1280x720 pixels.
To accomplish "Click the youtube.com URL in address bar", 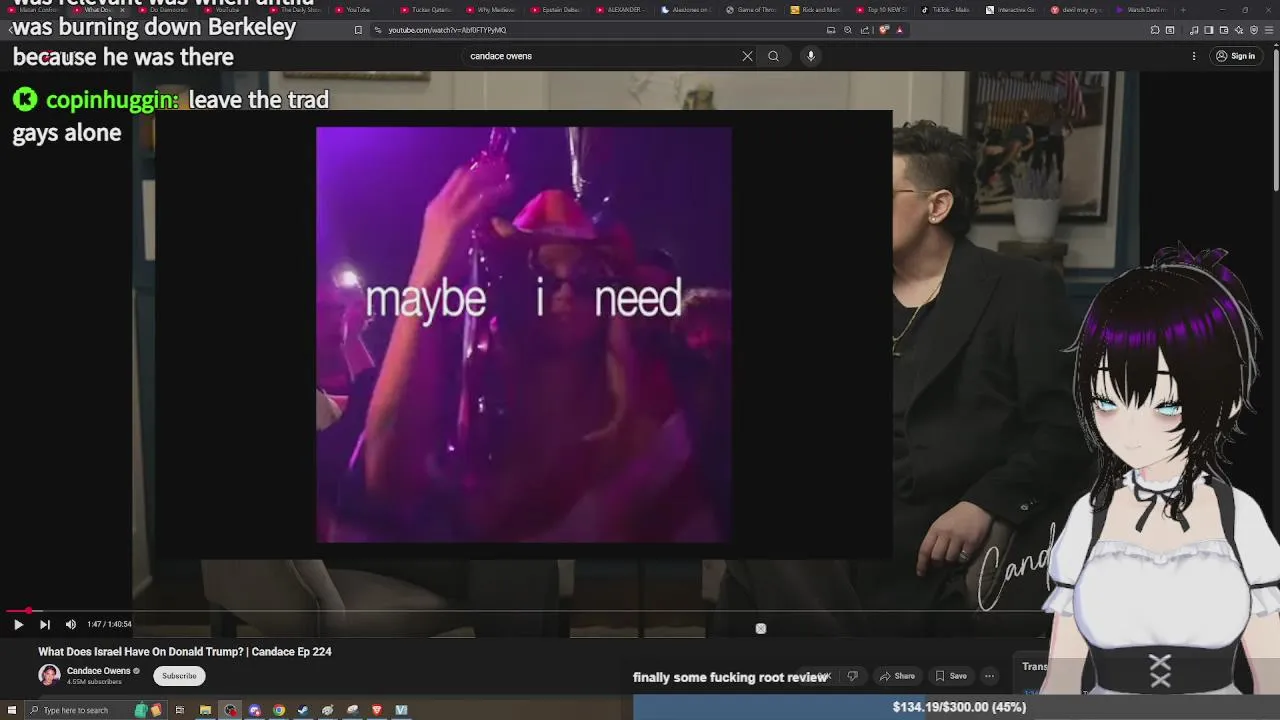I will pyautogui.click(x=447, y=30).
